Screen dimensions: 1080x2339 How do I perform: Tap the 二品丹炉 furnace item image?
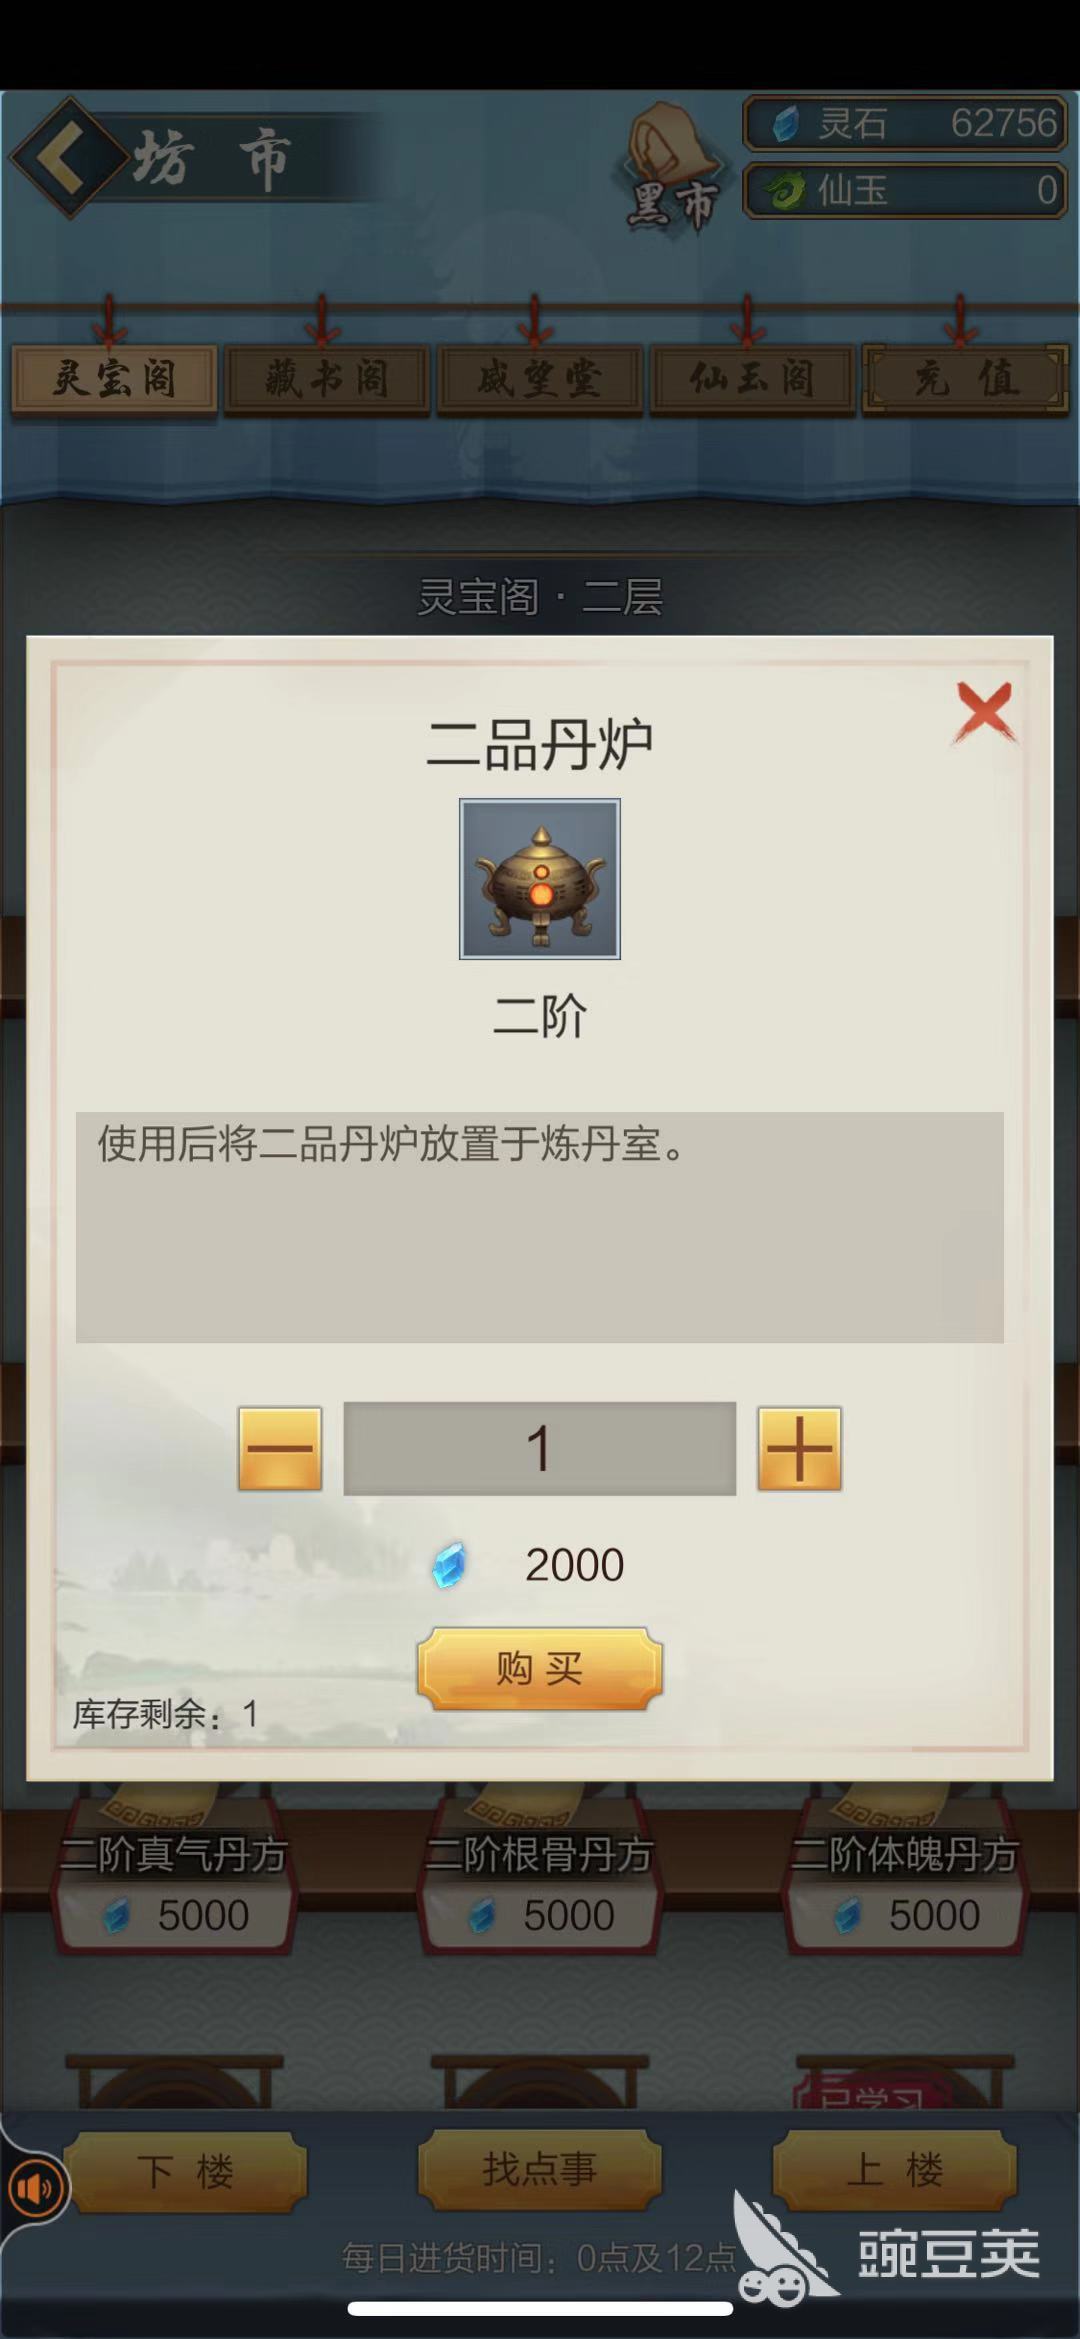tap(540, 879)
